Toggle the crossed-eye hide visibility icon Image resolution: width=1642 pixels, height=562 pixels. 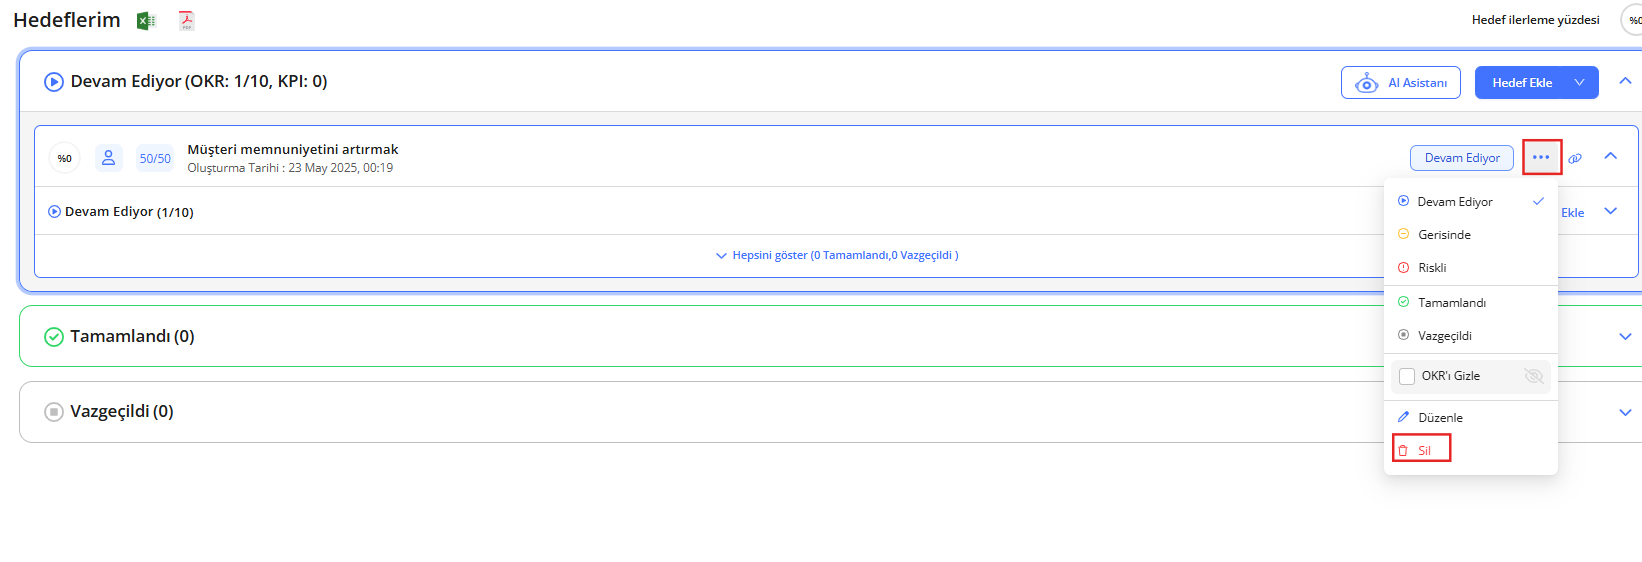(1533, 376)
